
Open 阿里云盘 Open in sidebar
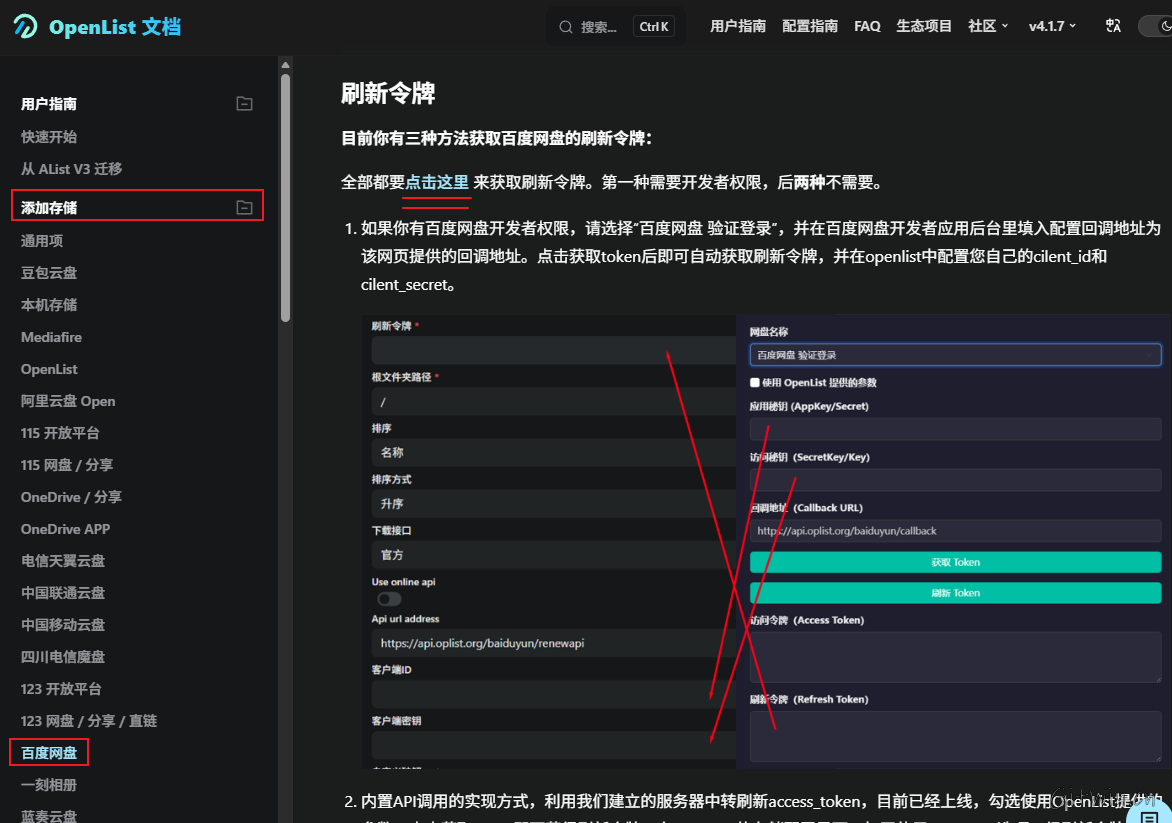(68, 401)
